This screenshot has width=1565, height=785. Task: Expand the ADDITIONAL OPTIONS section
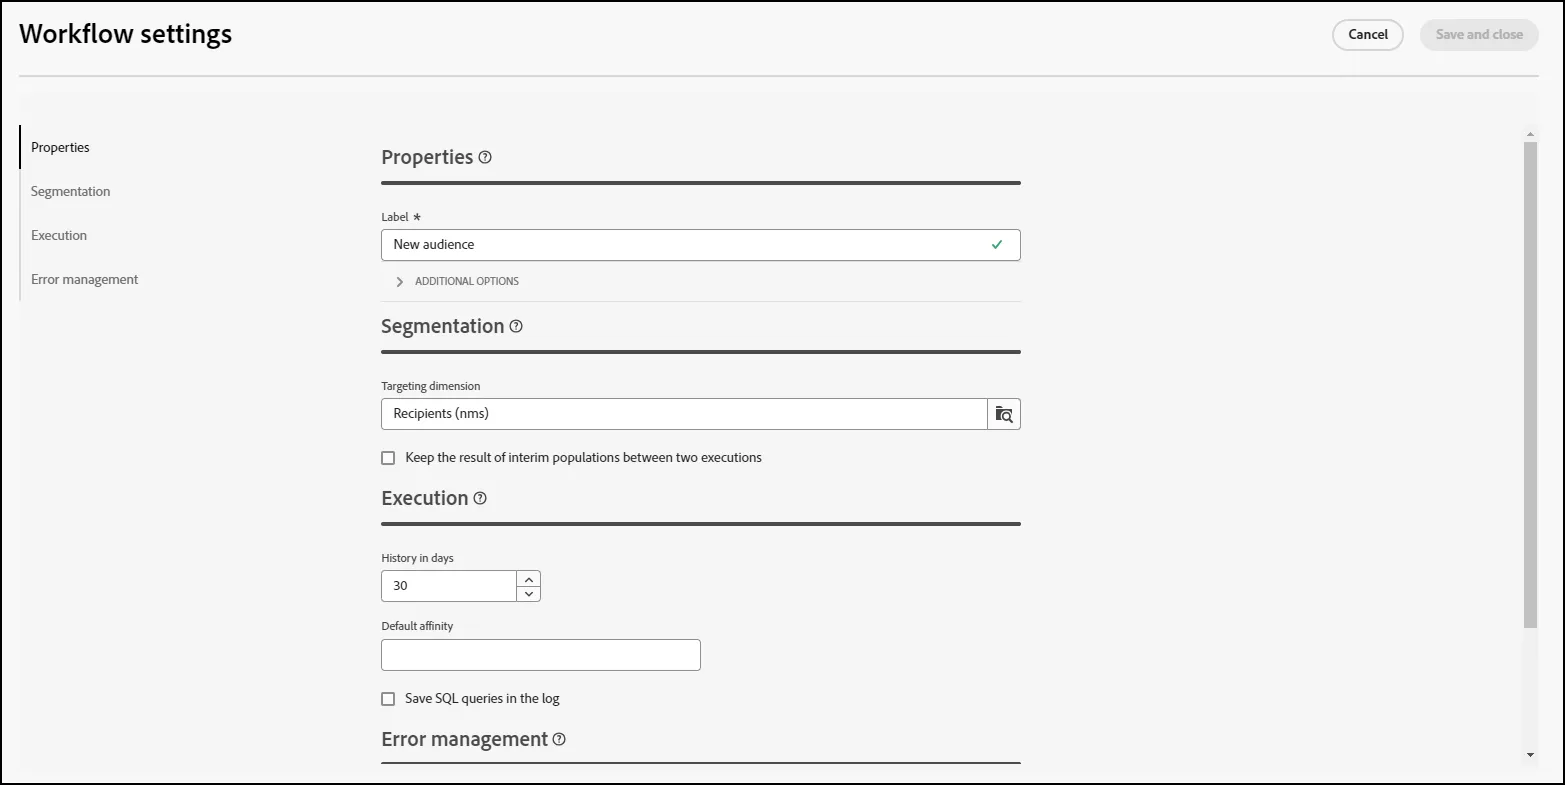[457, 282]
